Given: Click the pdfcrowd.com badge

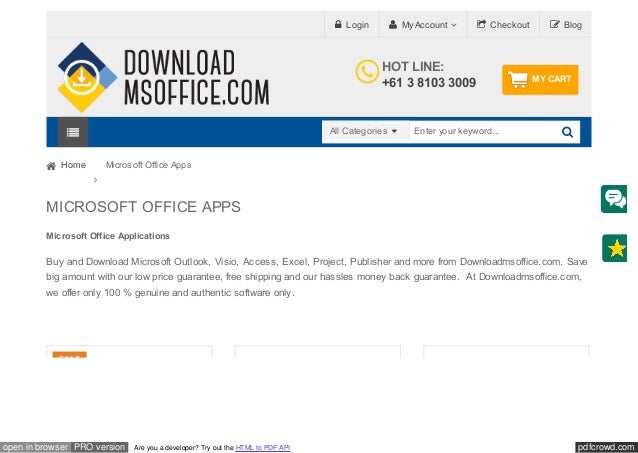Looking at the screenshot, I should [606, 447].
